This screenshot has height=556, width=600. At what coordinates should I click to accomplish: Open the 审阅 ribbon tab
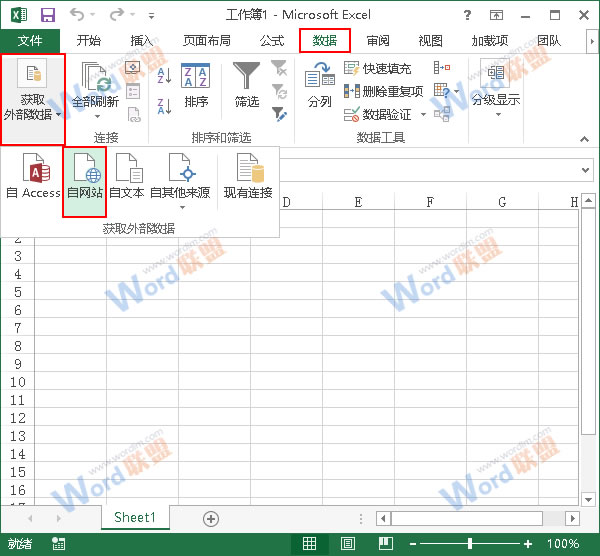378,41
